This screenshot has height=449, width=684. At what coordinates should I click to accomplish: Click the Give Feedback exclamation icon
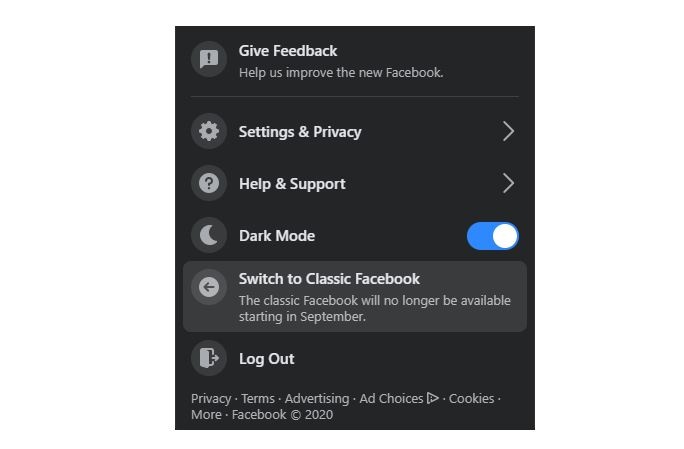coord(209,59)
